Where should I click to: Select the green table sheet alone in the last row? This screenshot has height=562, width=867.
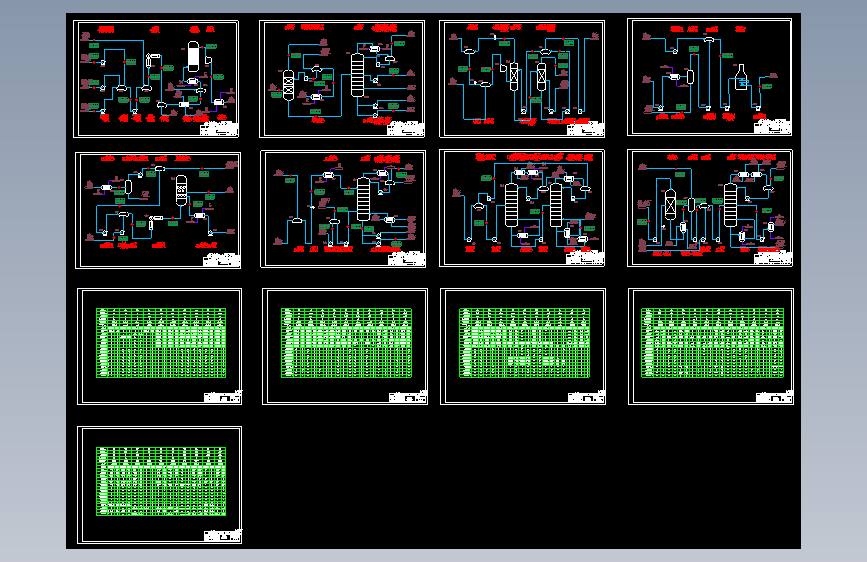click(159, 485)
